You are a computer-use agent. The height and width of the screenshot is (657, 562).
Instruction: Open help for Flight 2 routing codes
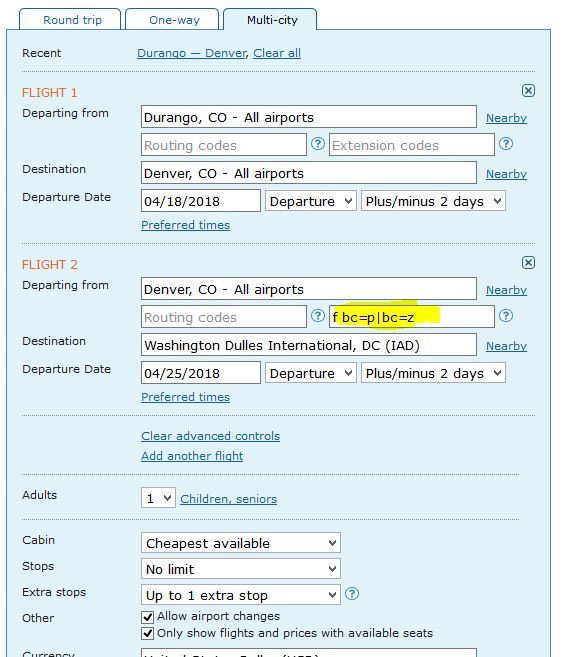[x=318, y=316]
